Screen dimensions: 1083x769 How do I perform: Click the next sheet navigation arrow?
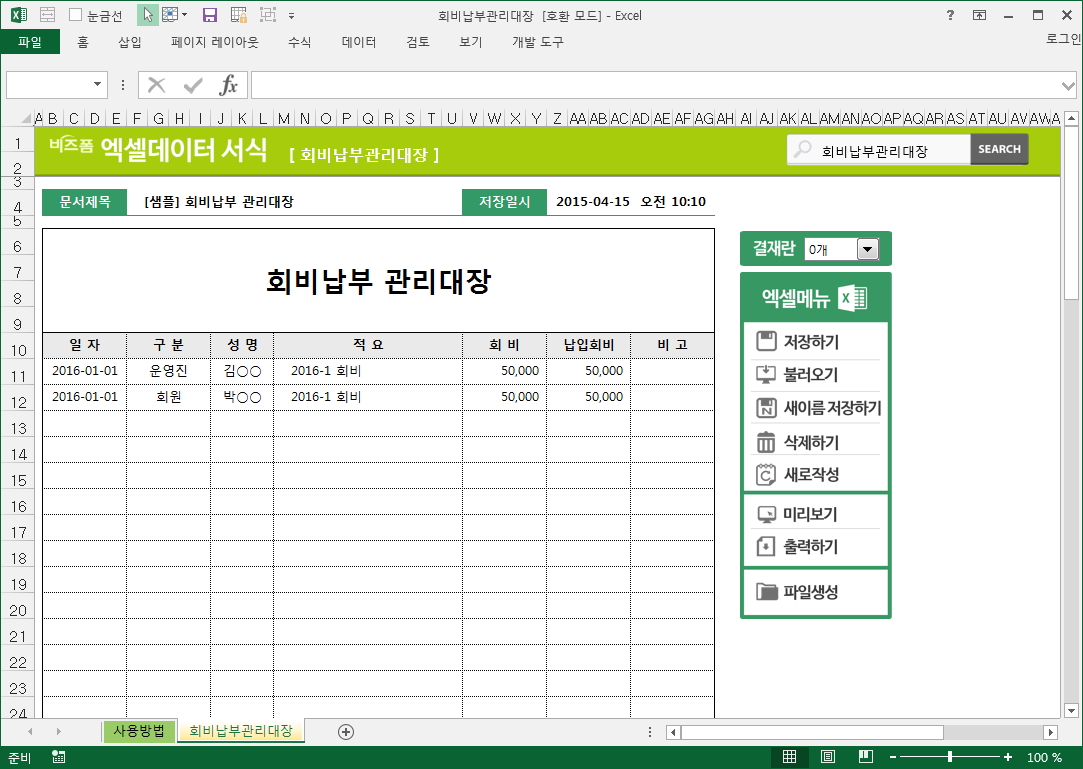[x=58, y=731]
